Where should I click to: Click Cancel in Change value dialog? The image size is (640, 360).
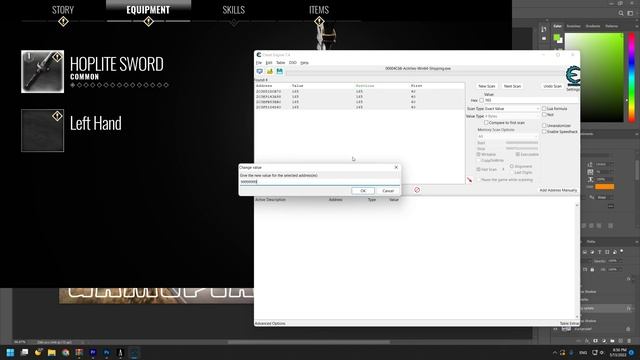(388, 191)
